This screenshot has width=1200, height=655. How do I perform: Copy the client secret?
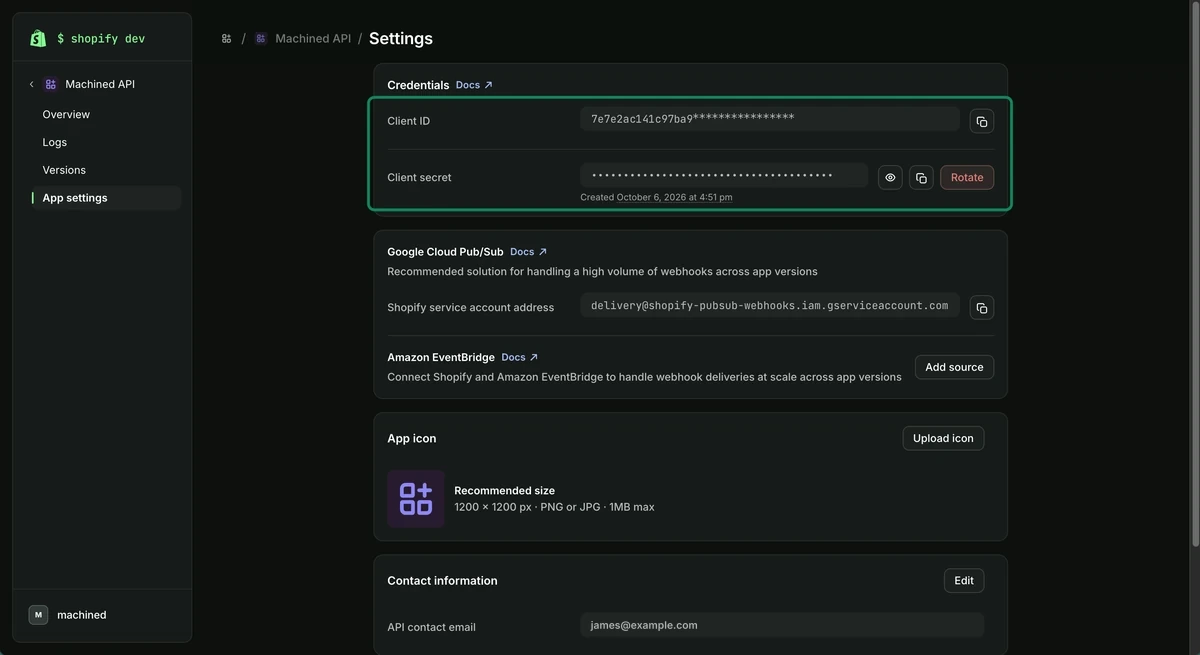tap(921, 178)
